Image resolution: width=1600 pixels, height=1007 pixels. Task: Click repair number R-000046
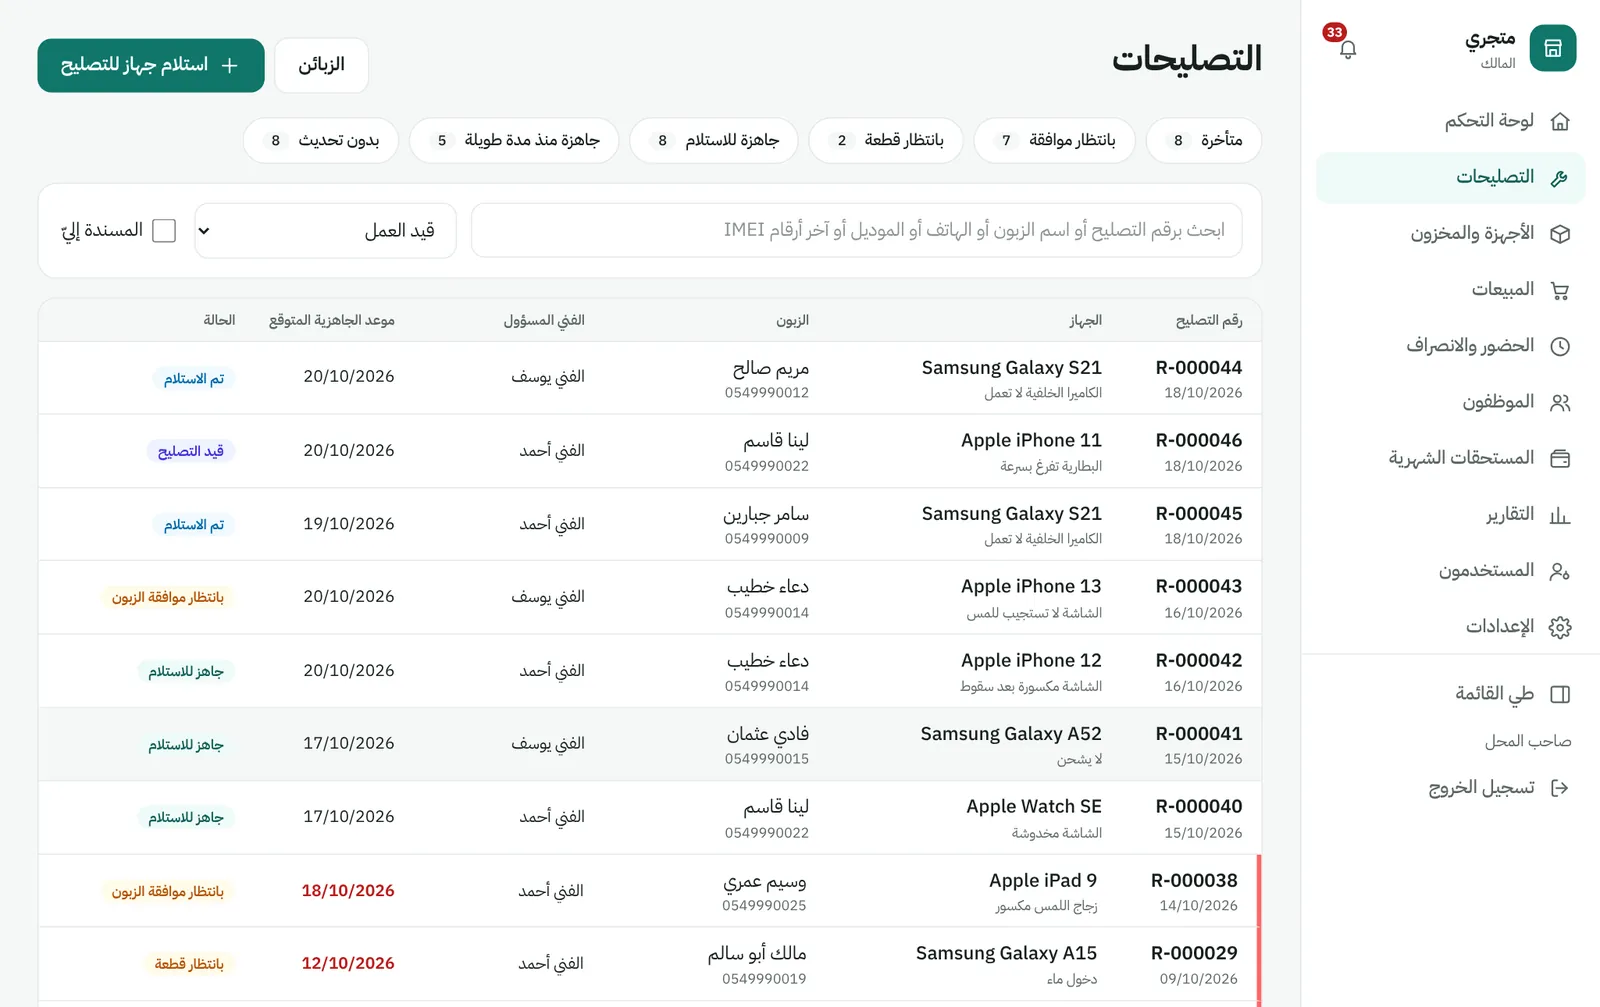point(1199,441)
